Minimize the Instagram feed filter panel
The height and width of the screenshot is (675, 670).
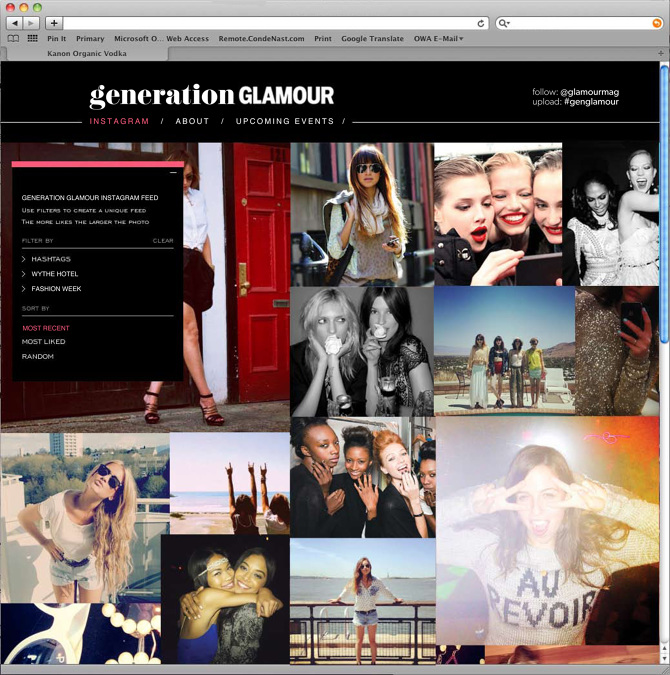pyautogui.click(x=173, y=173)
